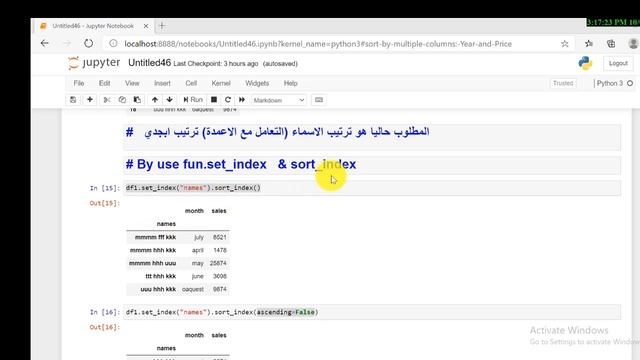The image size is (640, 360).
Task: Open a new browser tab
Action: (x=162, y=26)
